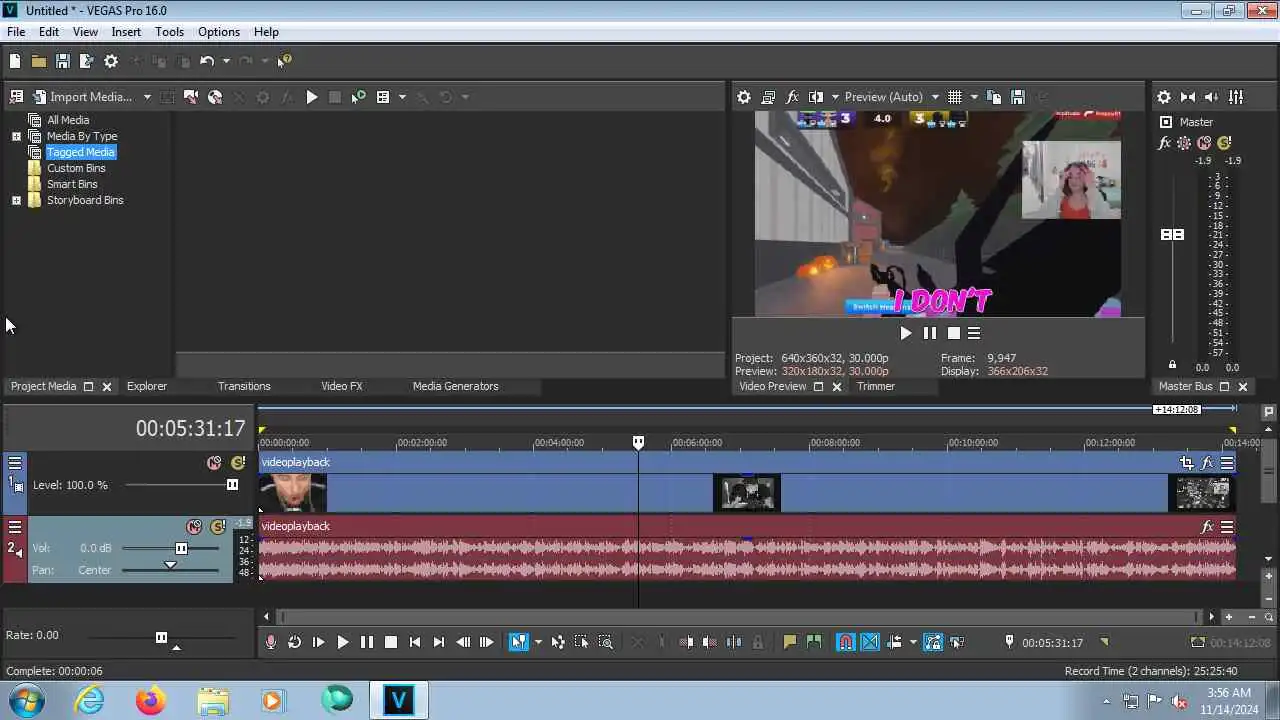Open undo history dropdown arrow

(226, 61)
